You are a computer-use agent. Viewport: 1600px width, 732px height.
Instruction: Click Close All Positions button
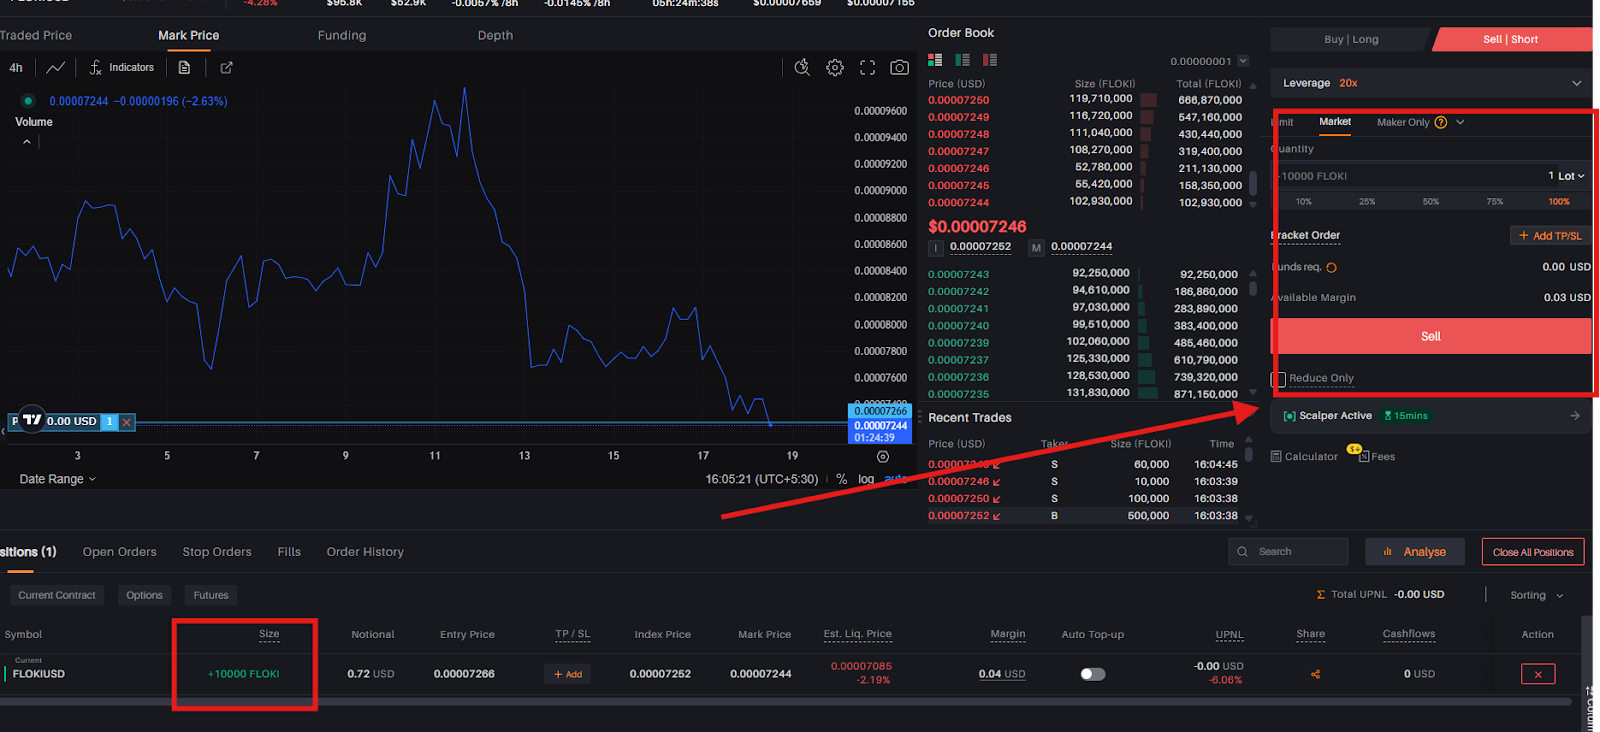[1533, 552]
